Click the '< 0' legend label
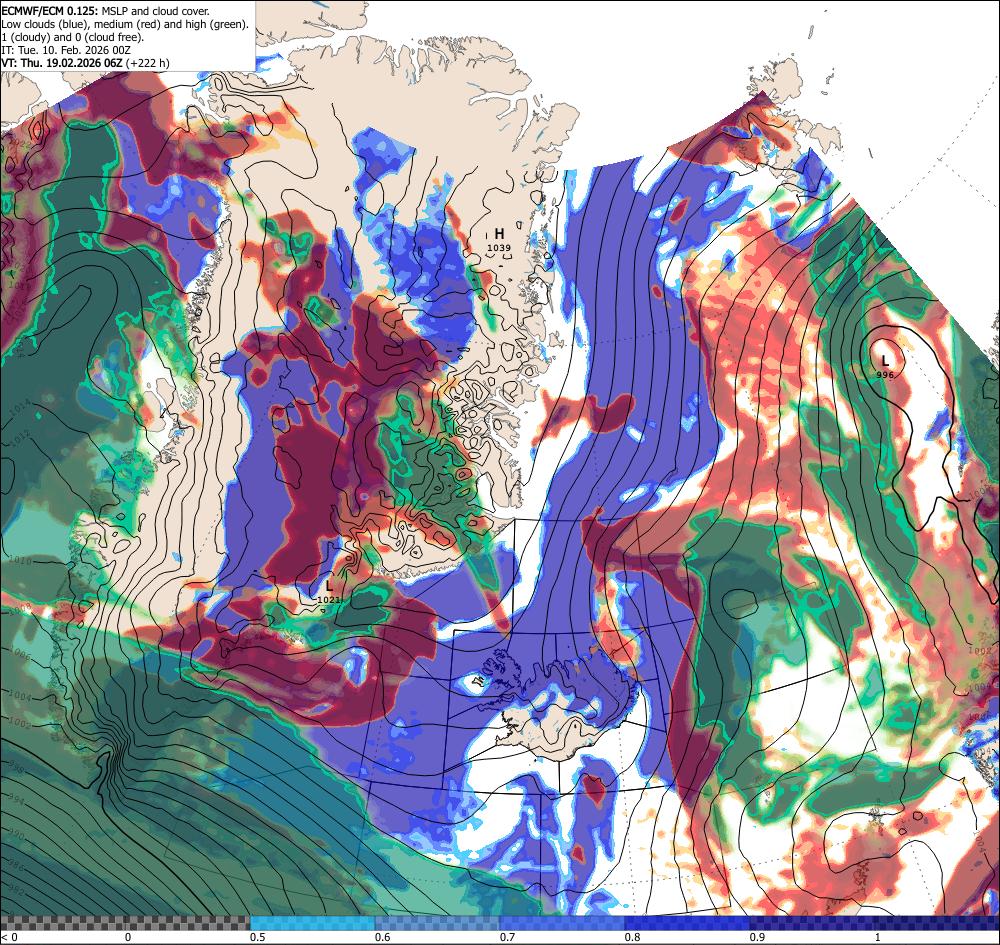This screenshot has height=945, width=1000. coord(8,937)
